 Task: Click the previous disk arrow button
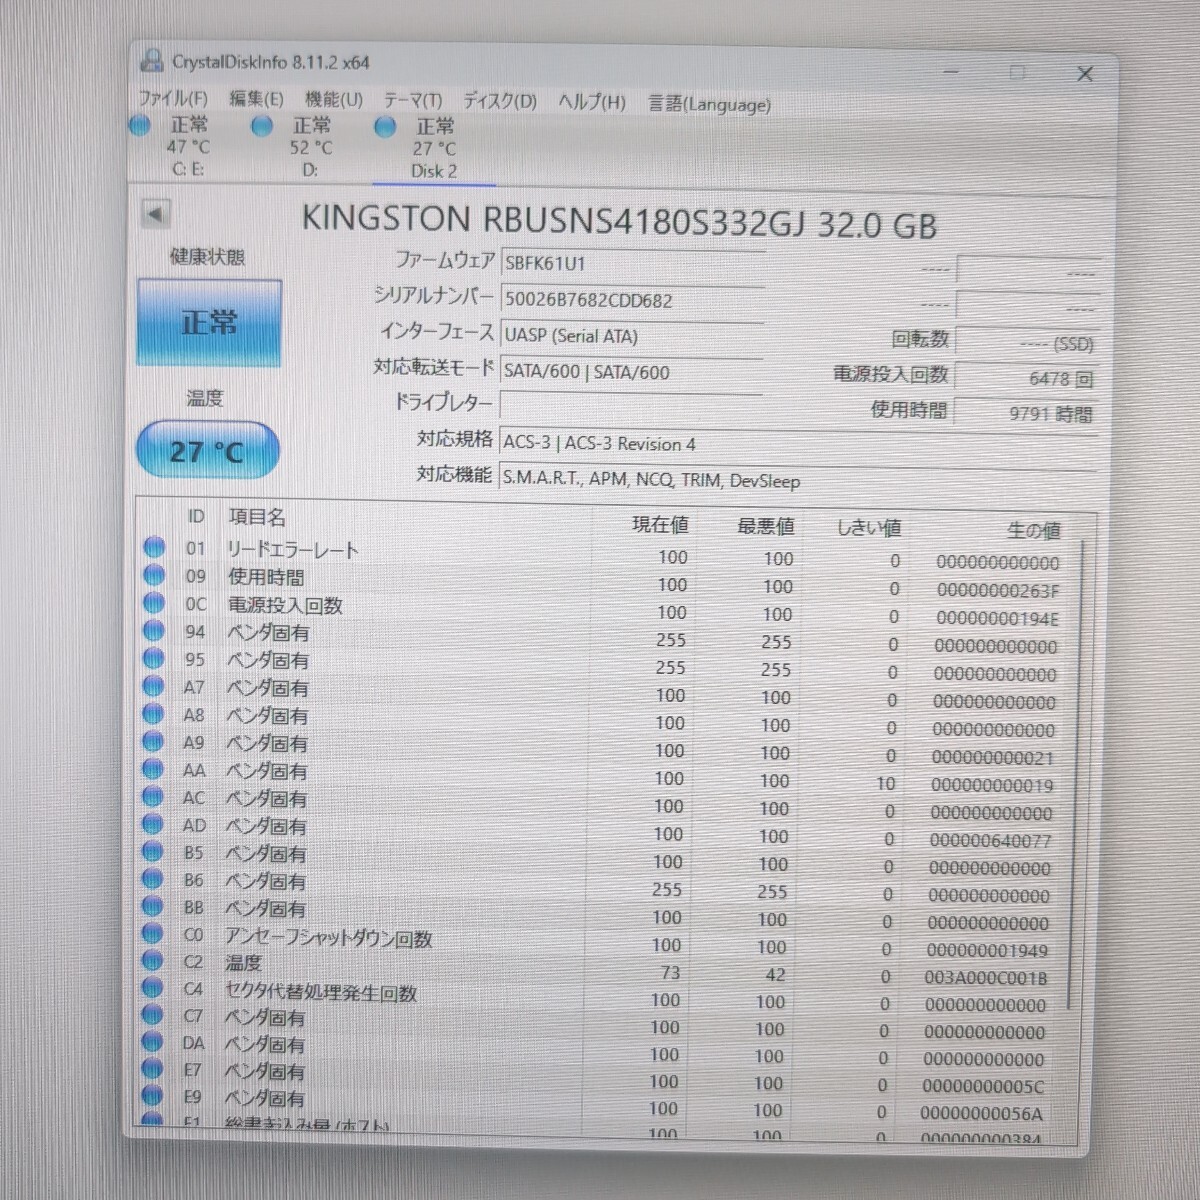click(155, 213)
